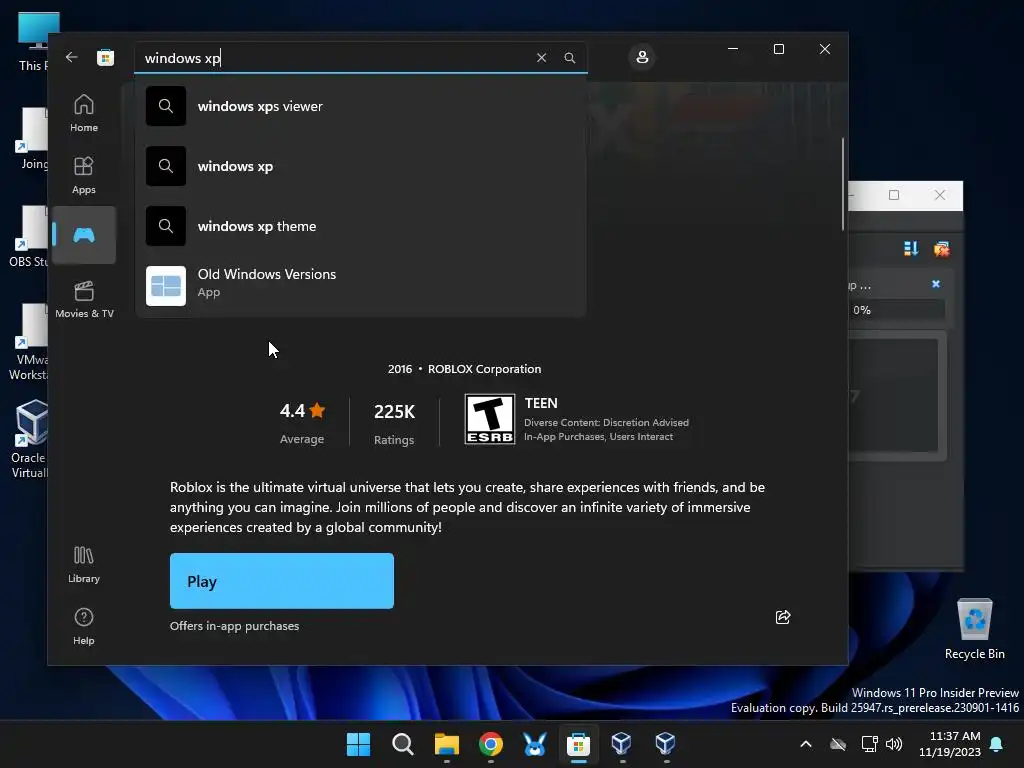
Task: Open the second VirtualBox taskbar icon
Action: tap(665, 744)
